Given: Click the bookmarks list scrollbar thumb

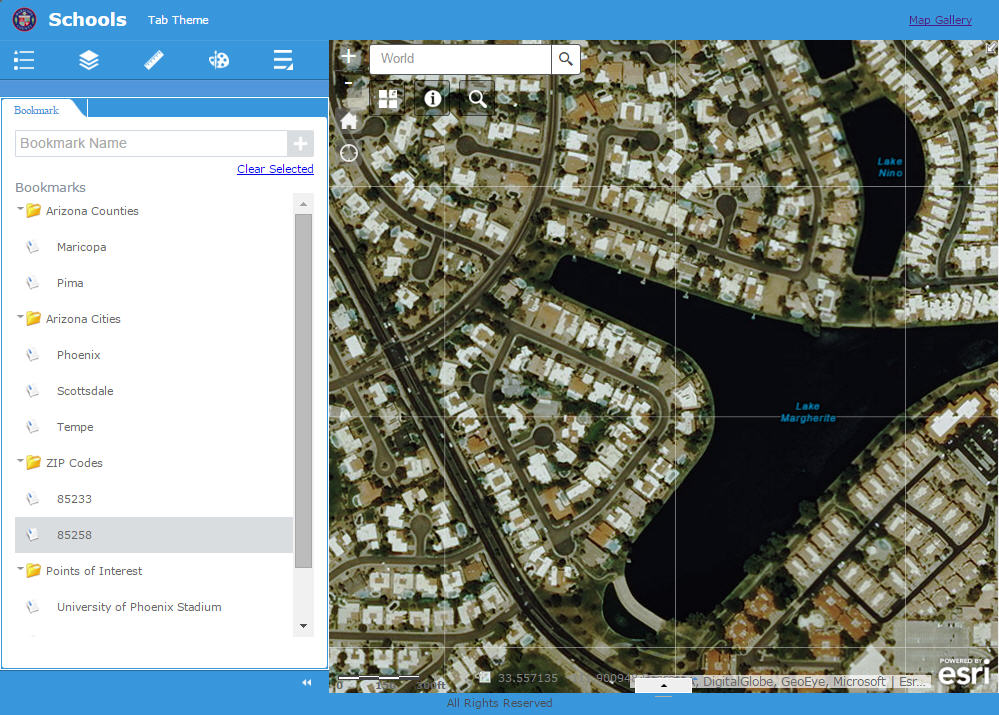Looking at the screenshot, I should pos(303,391).
